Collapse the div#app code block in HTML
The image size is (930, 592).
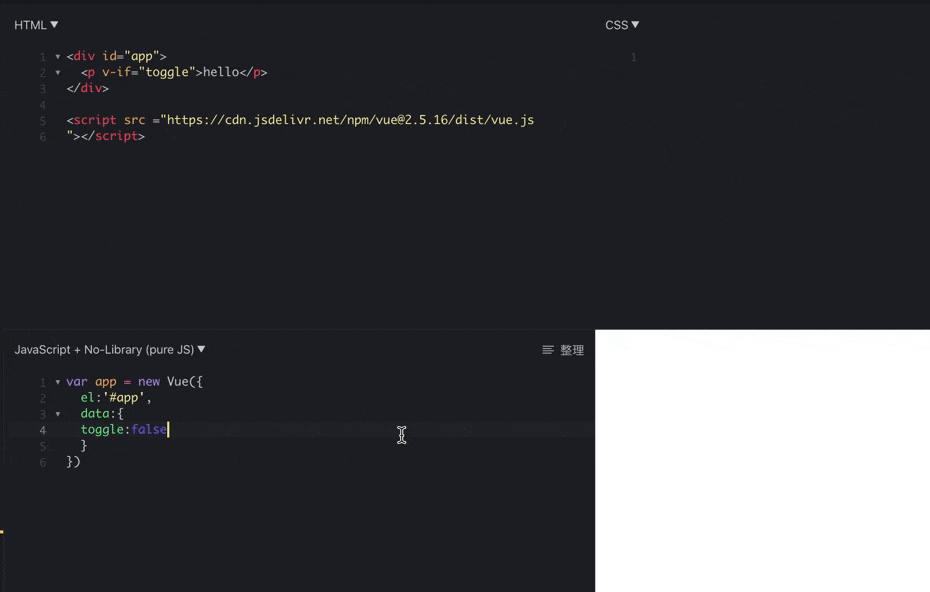(57, 56)
